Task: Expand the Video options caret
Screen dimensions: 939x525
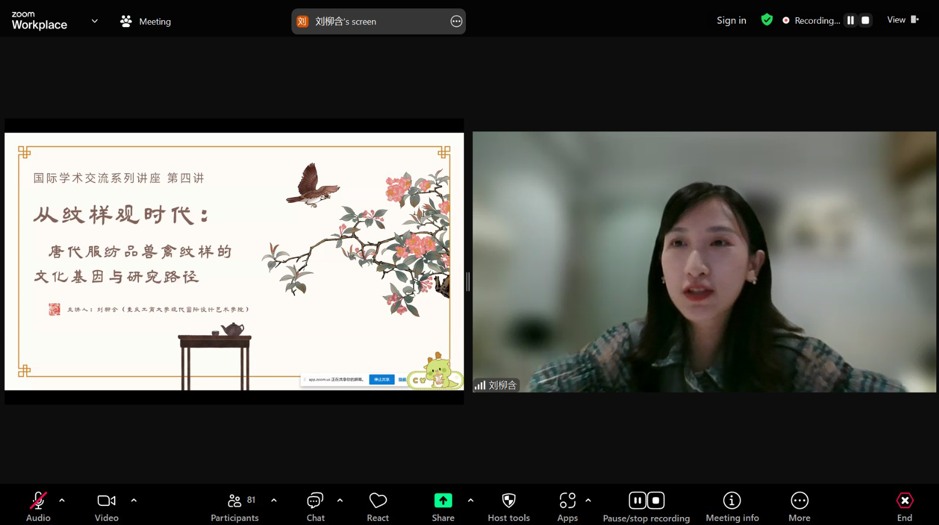Action: tap(134, 500)
